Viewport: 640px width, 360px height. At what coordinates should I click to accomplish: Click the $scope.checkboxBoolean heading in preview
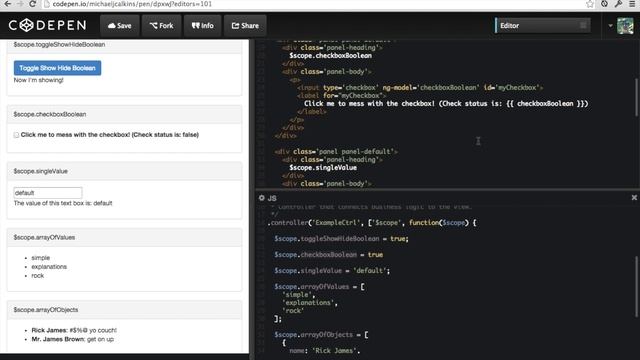pyautogui.click(x=124, y=114)
